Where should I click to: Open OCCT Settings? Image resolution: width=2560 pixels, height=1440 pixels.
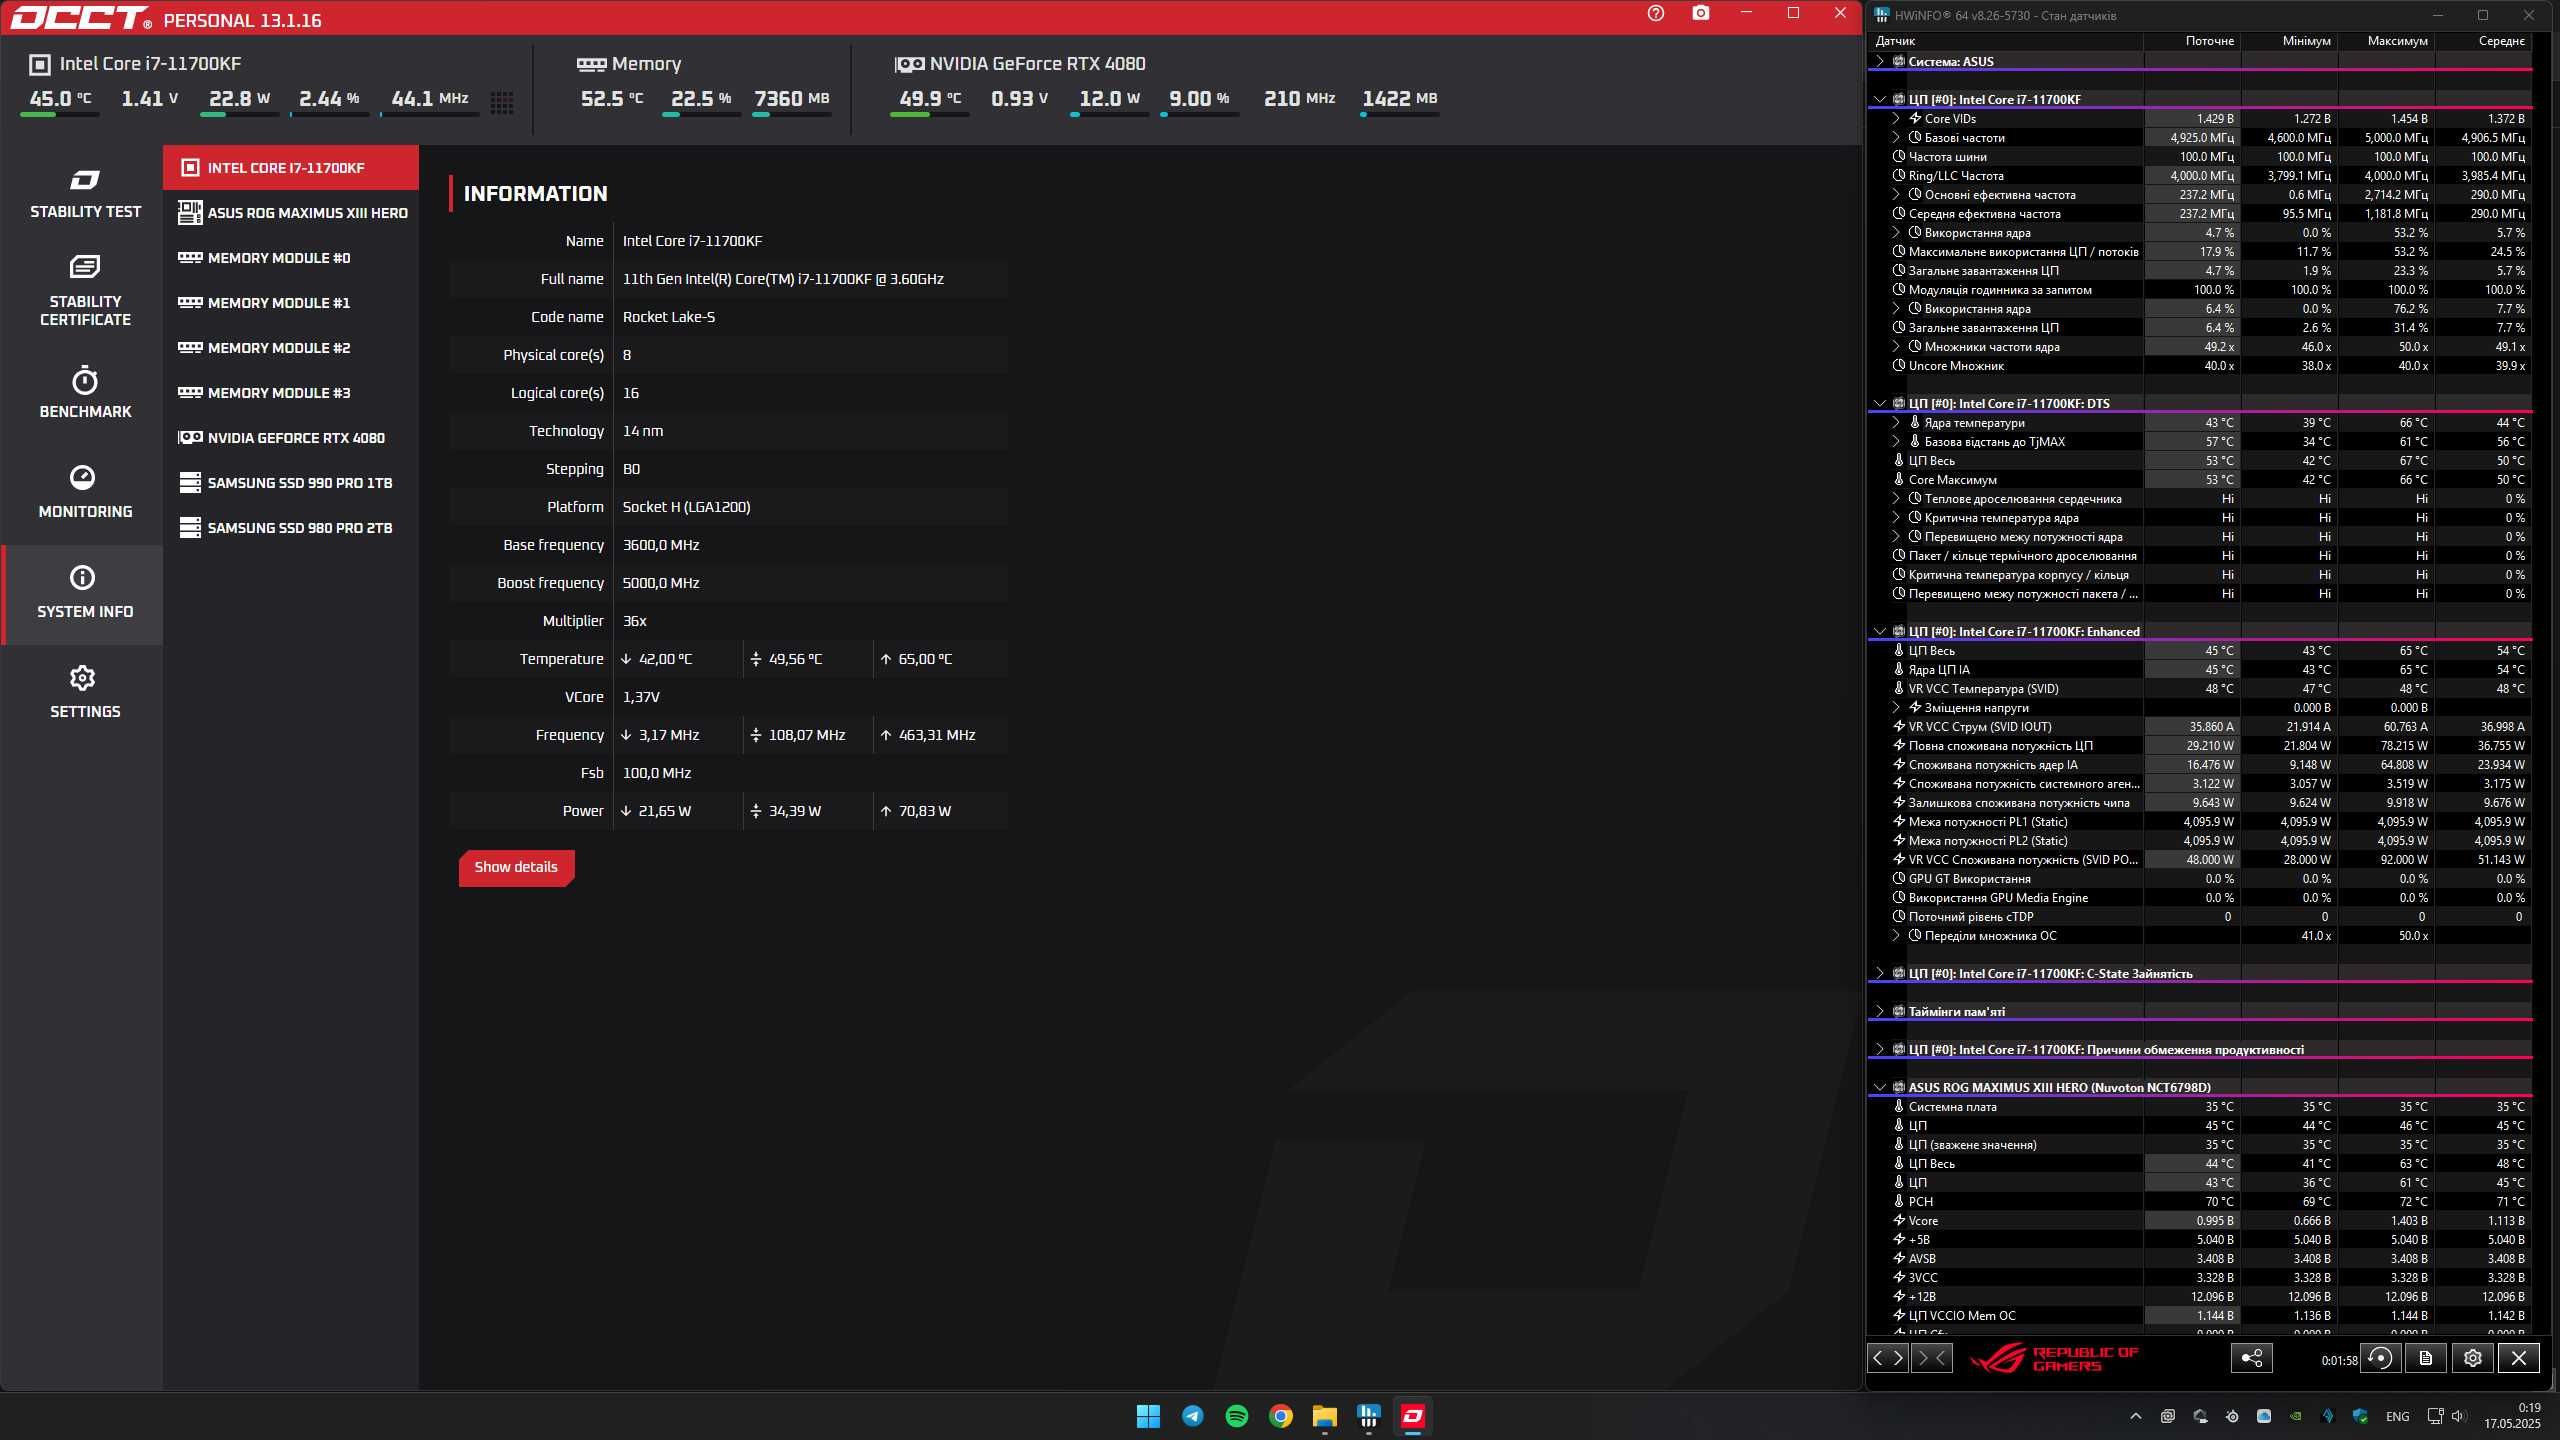tap(85, 693)
